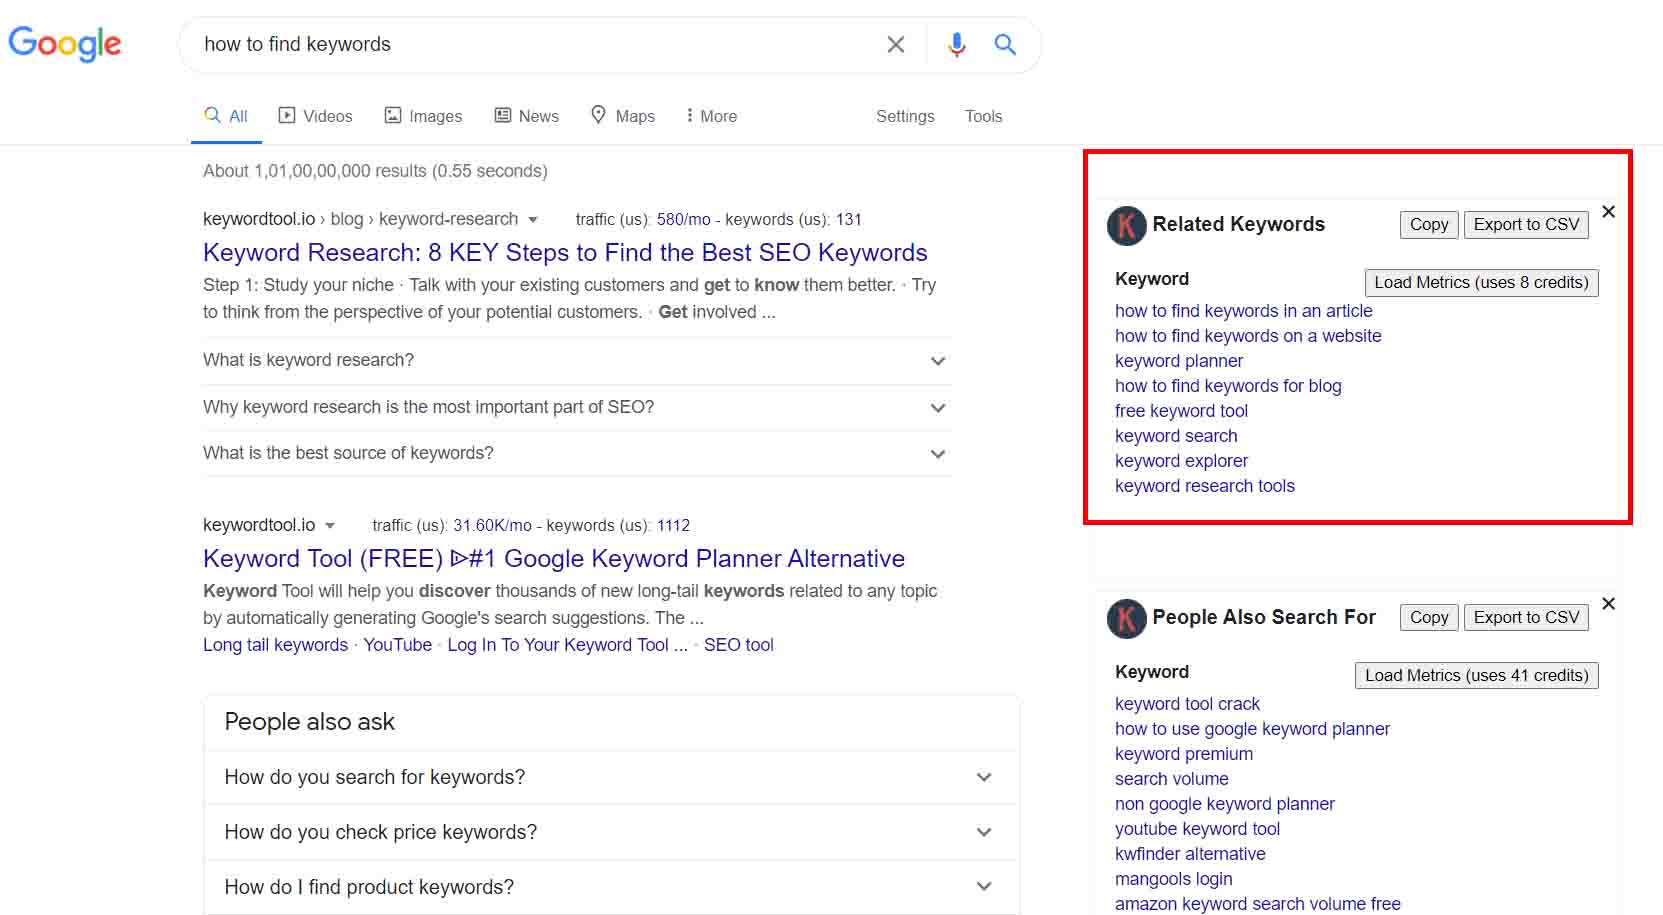Click 'how to use google keyword planner'

tap(1252, 729)
